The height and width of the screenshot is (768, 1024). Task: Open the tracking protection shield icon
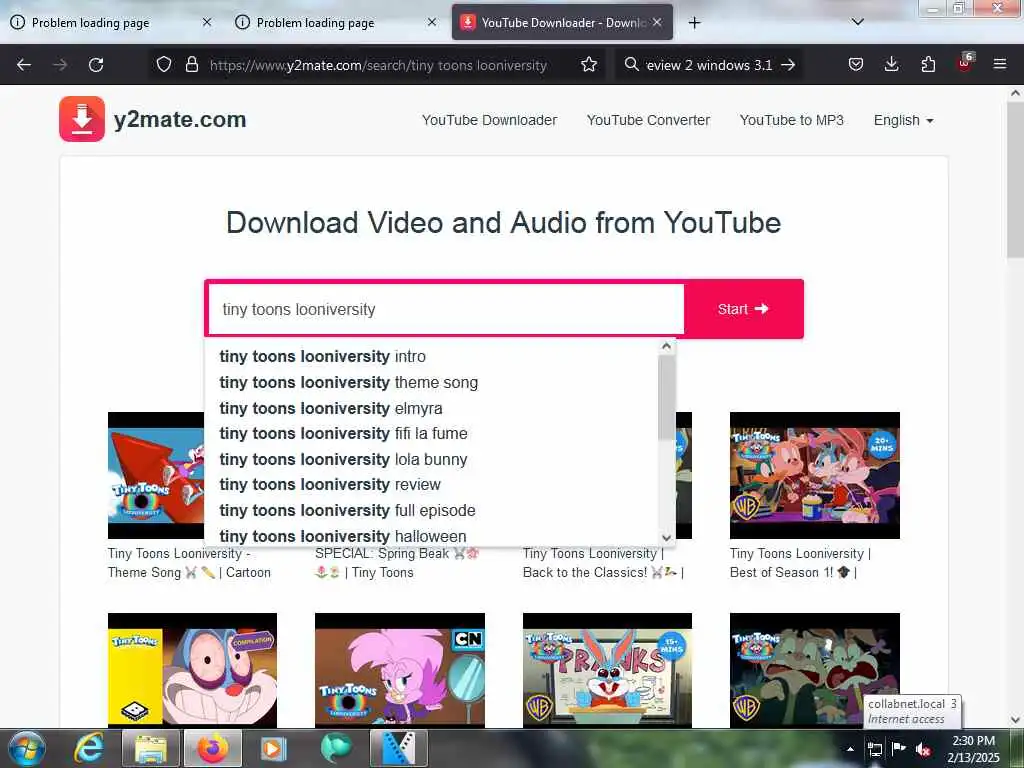coord(164,65)
